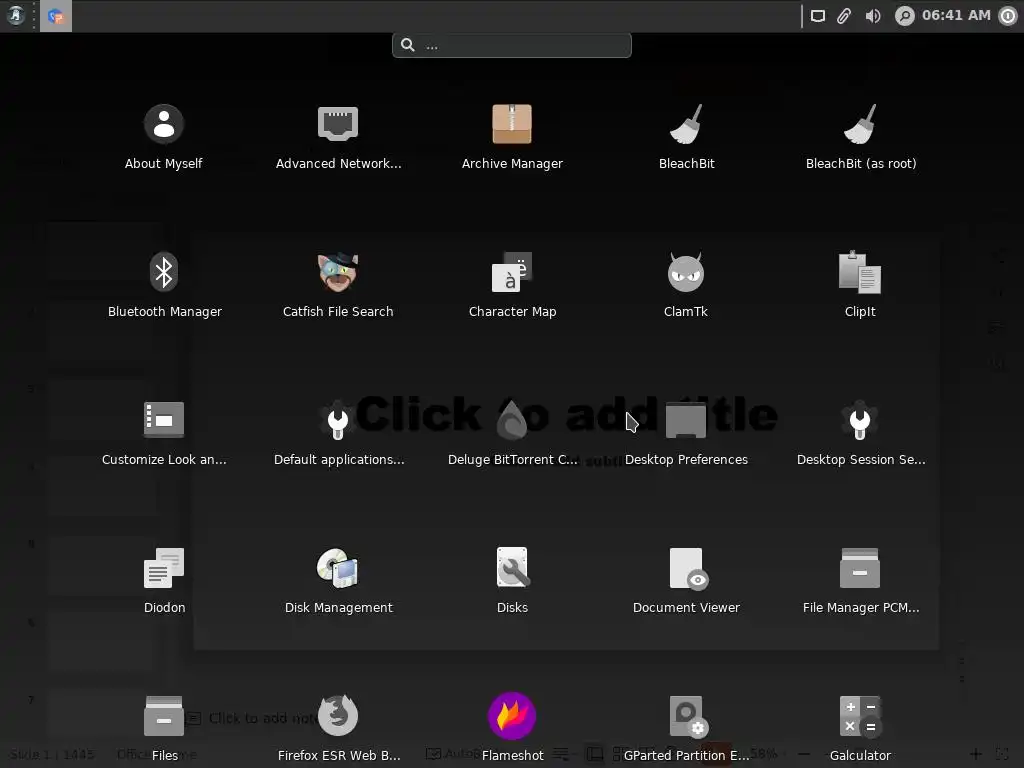Screen dimensions: 1024x768
Task: Open the main menu in panel
Action: coord(15,16)
